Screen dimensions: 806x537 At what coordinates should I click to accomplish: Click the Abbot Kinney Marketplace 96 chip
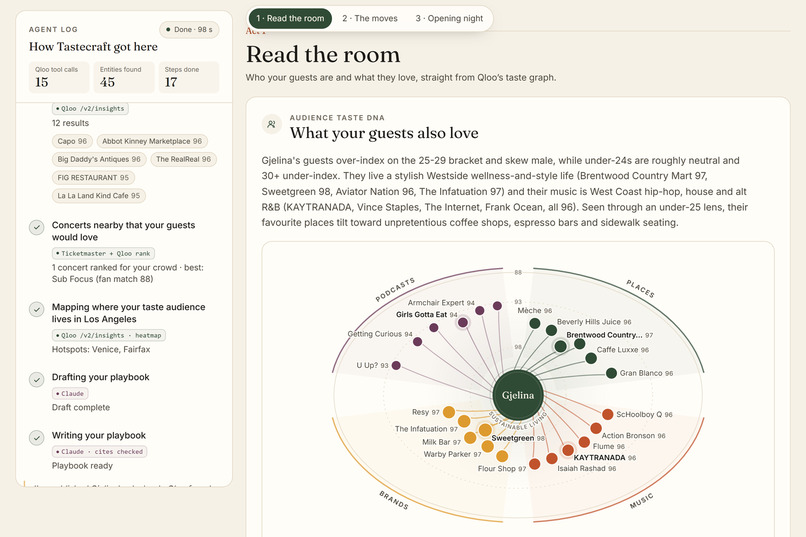pos(152,141)
